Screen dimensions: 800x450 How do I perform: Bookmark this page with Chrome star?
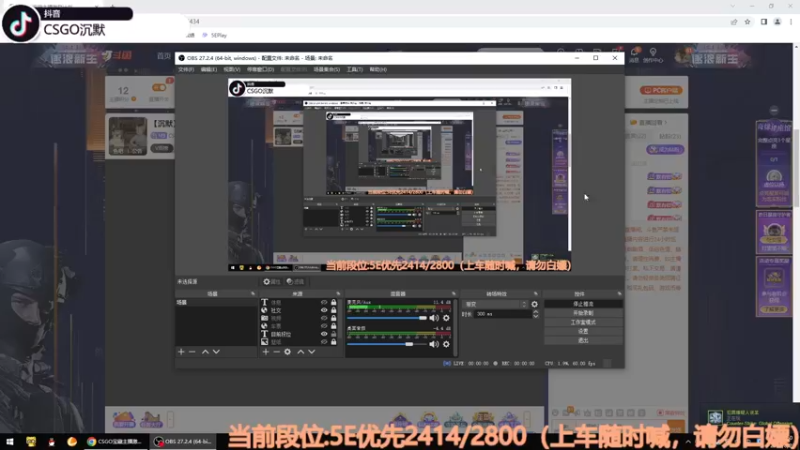click(x=747, y=21)
